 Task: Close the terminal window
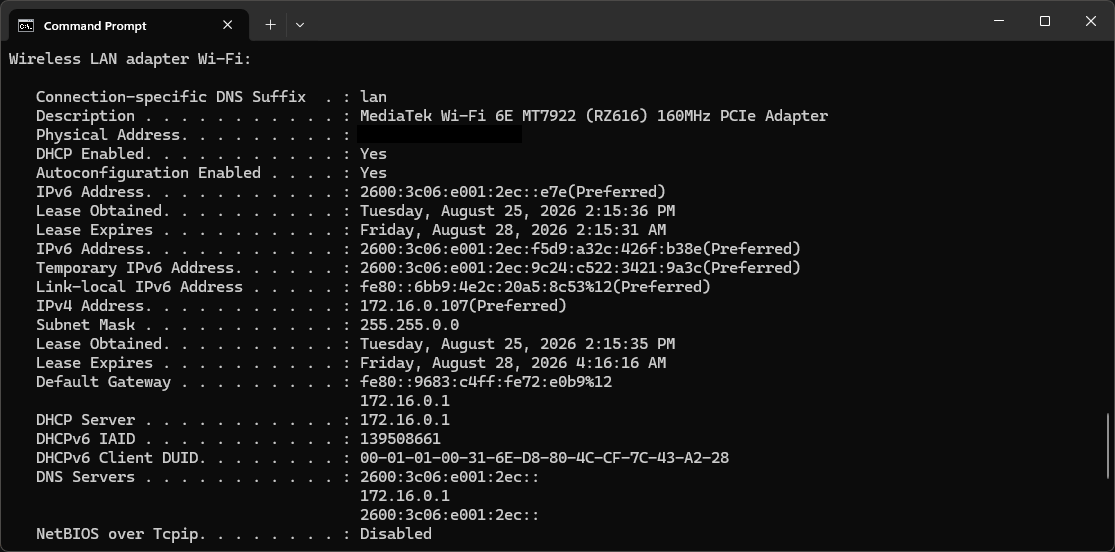(1091, 21)
